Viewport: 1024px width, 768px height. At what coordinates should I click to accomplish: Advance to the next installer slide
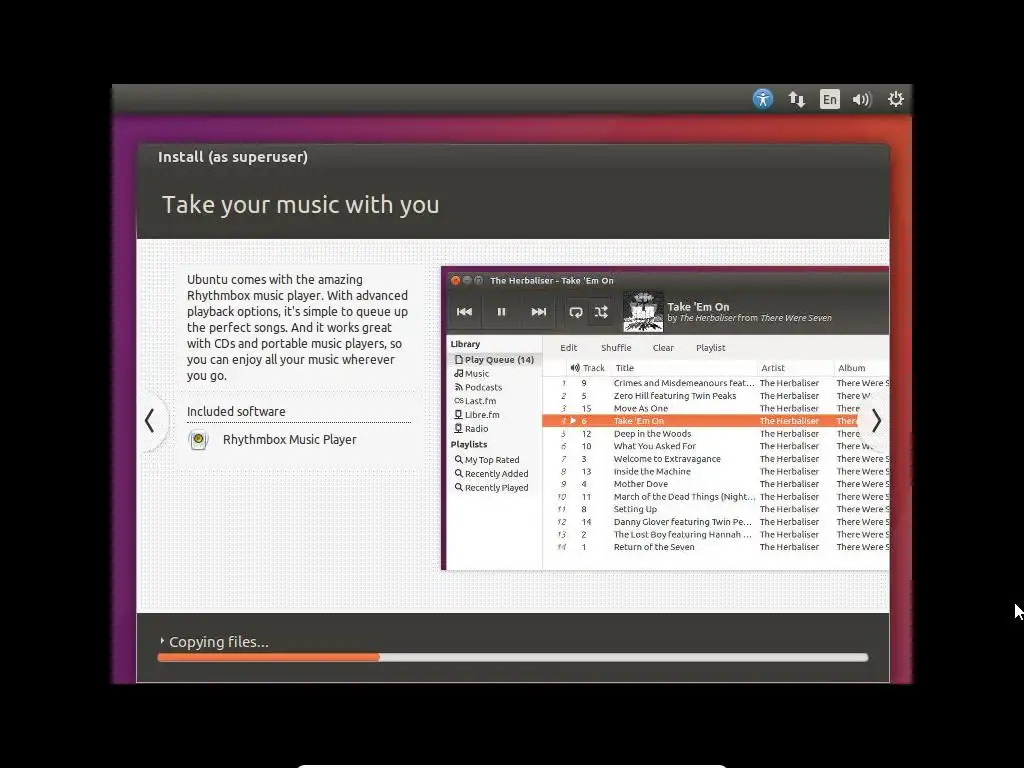point(876,421)
